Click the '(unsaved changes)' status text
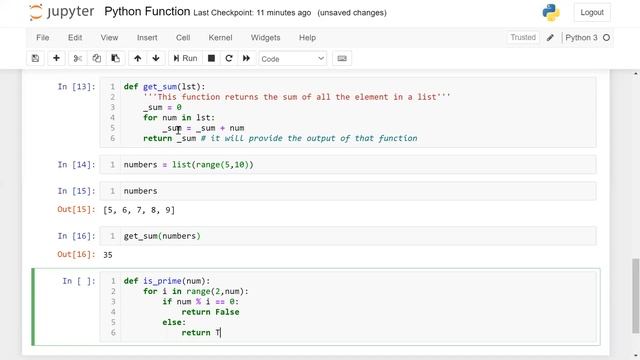 pos(352,13)
